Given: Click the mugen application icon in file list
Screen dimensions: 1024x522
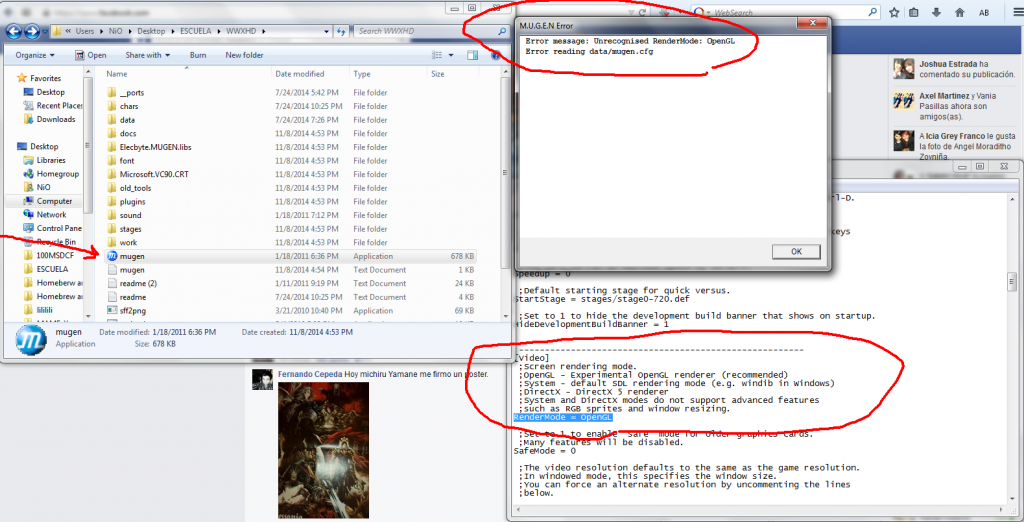Looking at the screenshot, I should [112, 256].
